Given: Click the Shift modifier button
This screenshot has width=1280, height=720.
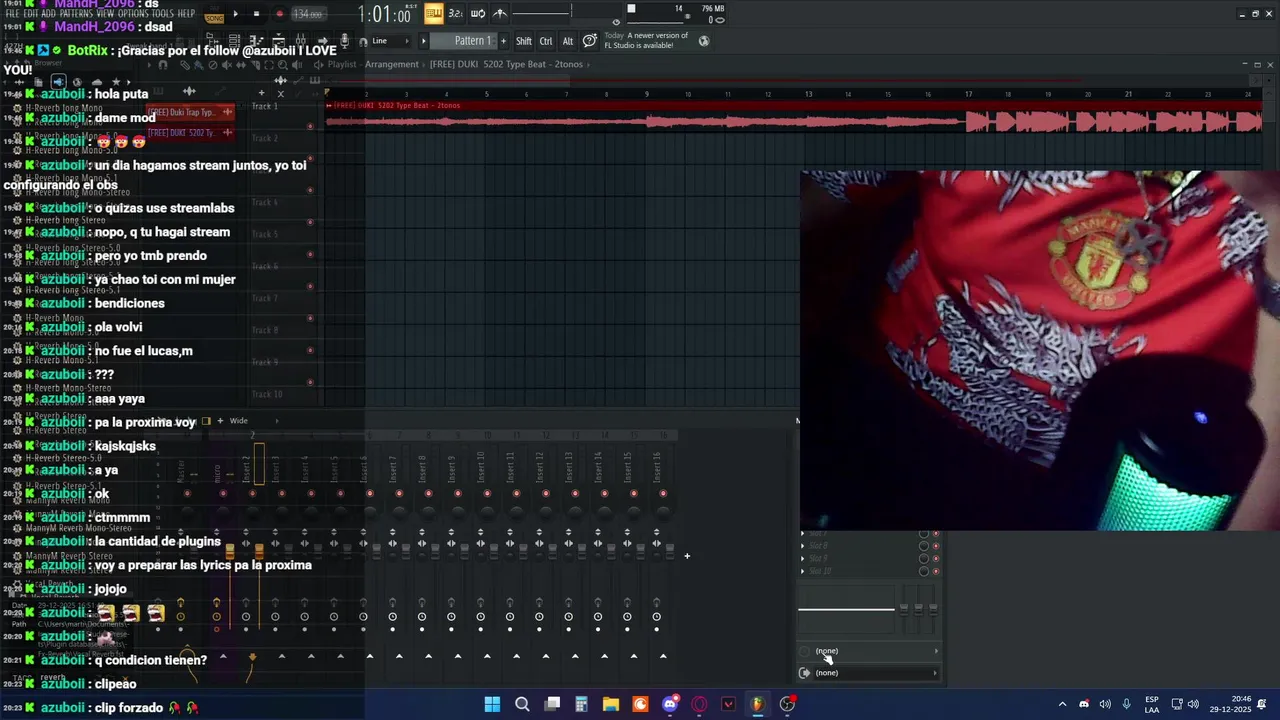Looking at the screenshot, I should 524,41.
